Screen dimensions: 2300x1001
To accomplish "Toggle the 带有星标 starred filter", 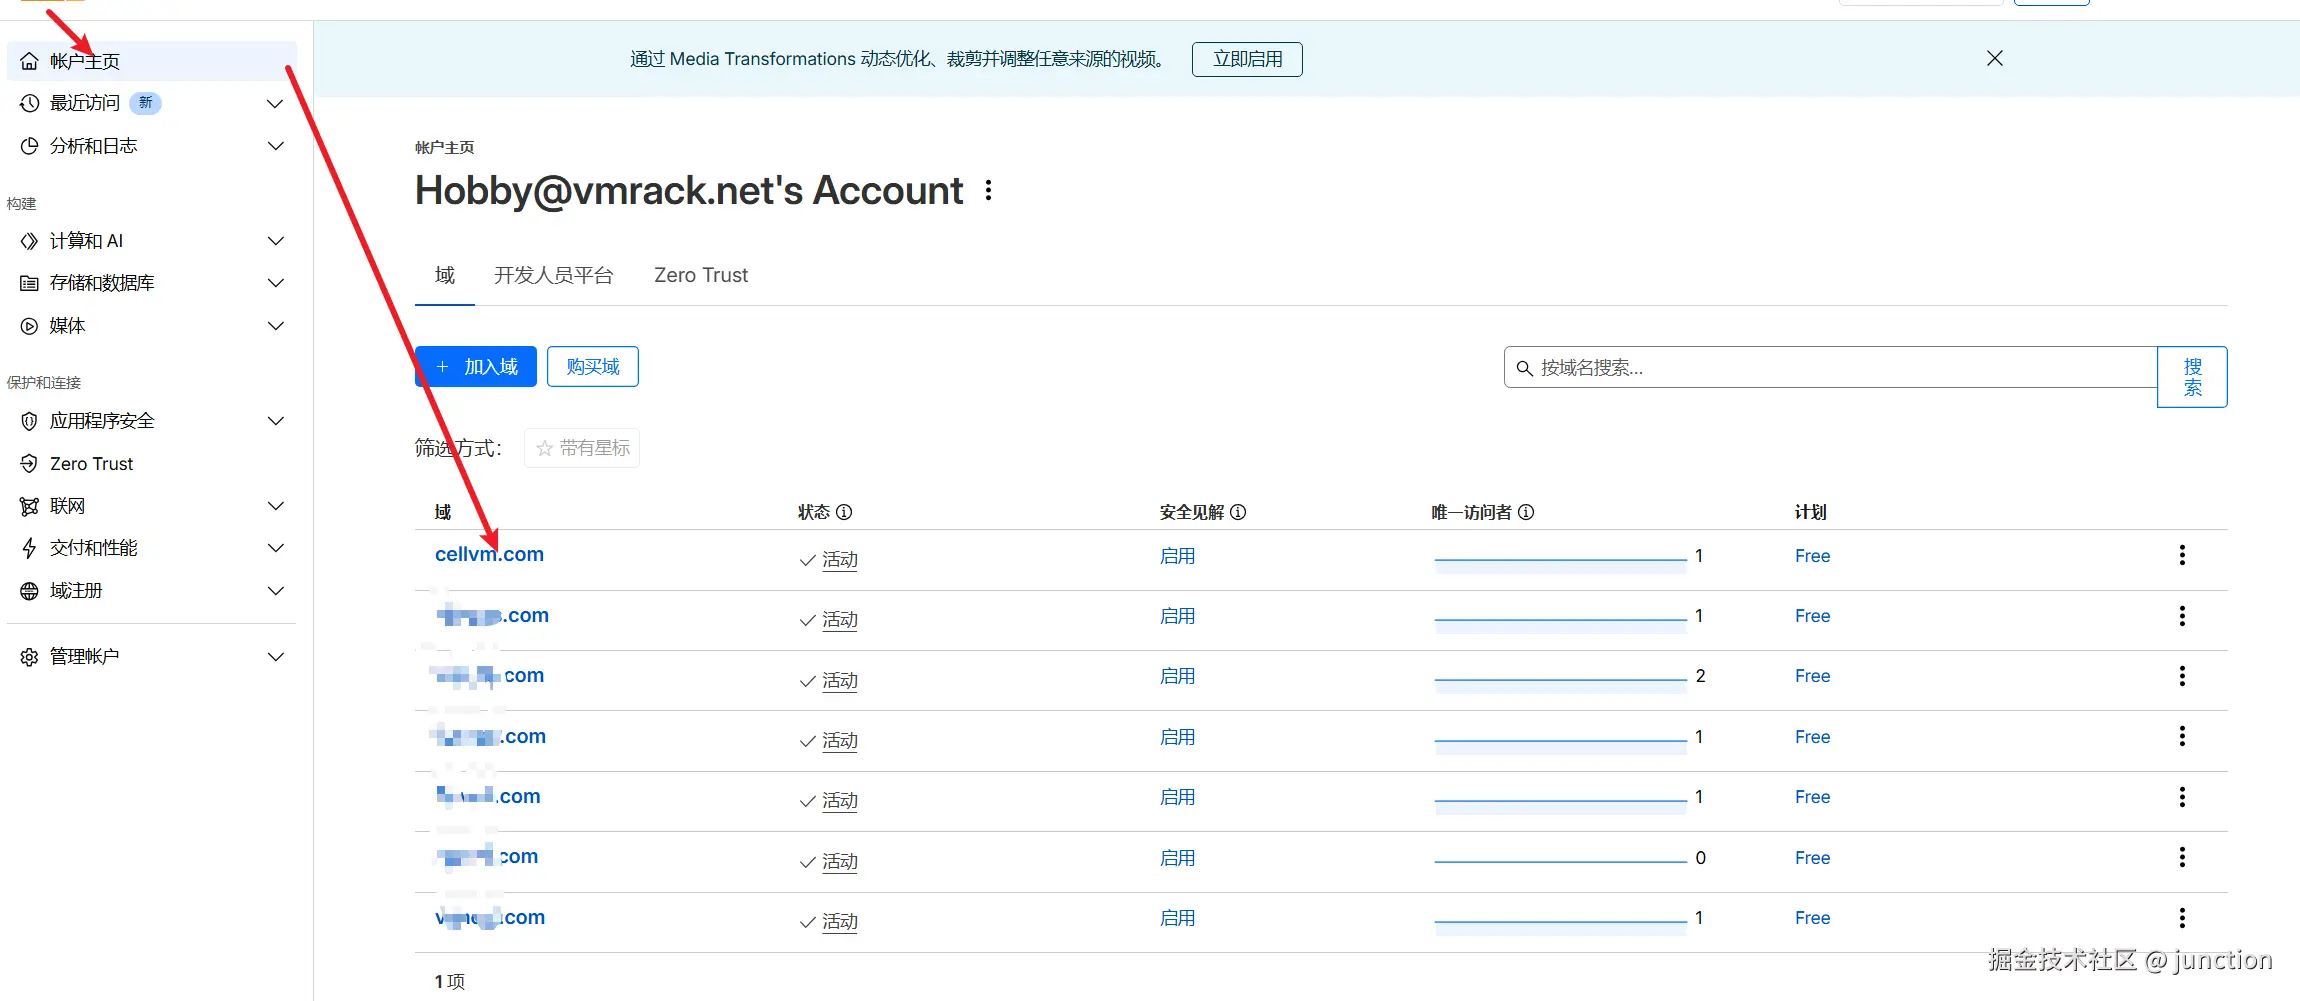I will 582,448.
